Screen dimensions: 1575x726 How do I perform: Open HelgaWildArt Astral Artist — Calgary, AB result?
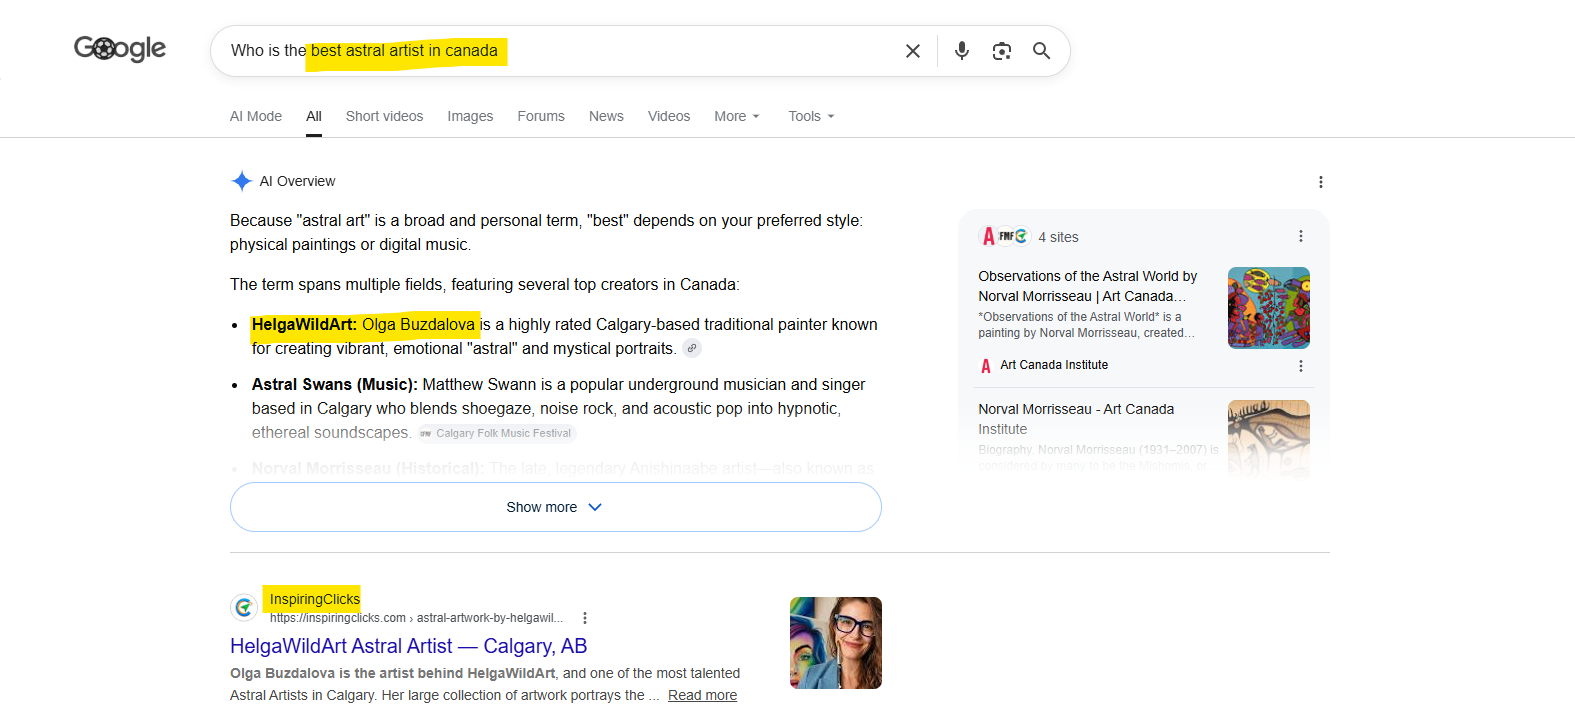(x=408, y=646)
